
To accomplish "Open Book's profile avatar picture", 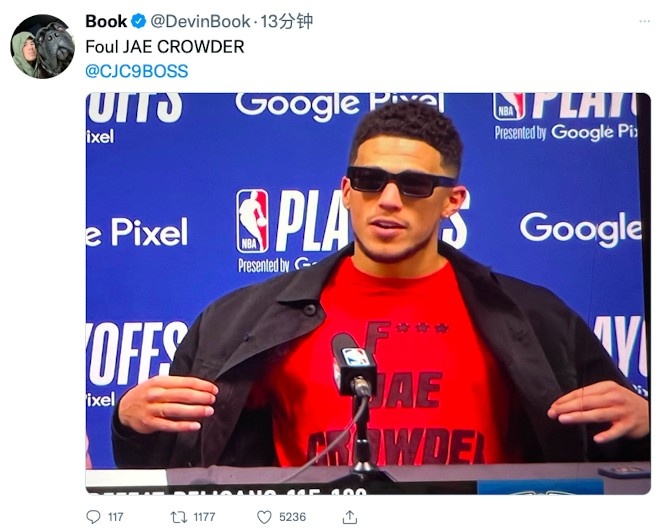I will coord(43,47).
